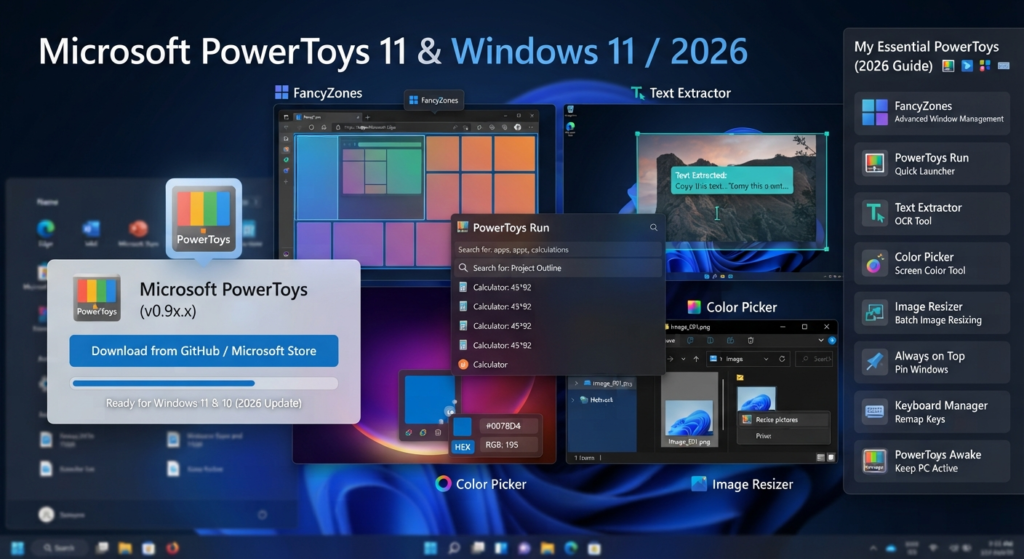1024x559 pixels.
Task: Click the File Explorer search box
Action: point(816,359)
